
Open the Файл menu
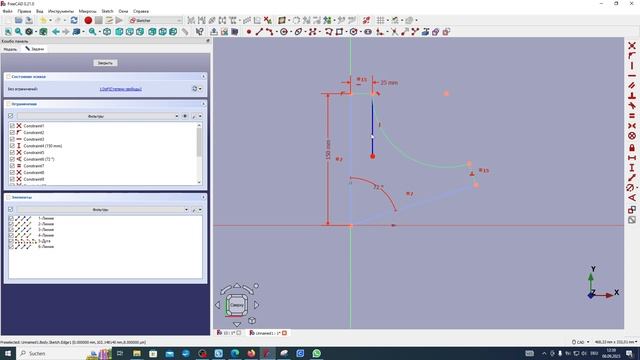(x=7, y=11)
